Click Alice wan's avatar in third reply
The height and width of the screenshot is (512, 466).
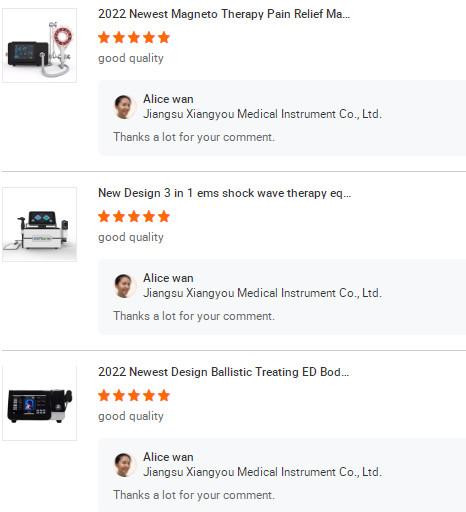click(124, 465)
